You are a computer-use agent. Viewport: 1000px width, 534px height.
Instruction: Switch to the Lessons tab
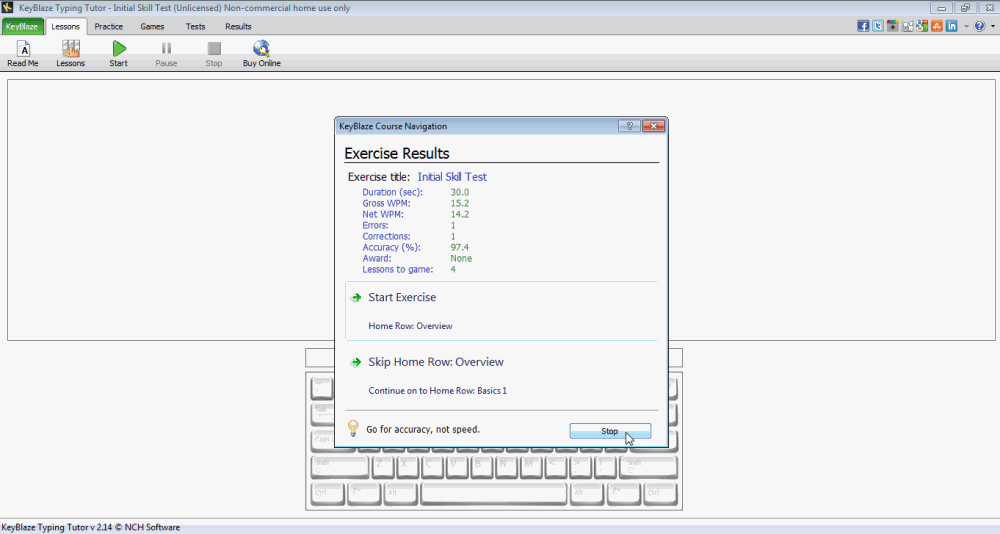point(66,27)
